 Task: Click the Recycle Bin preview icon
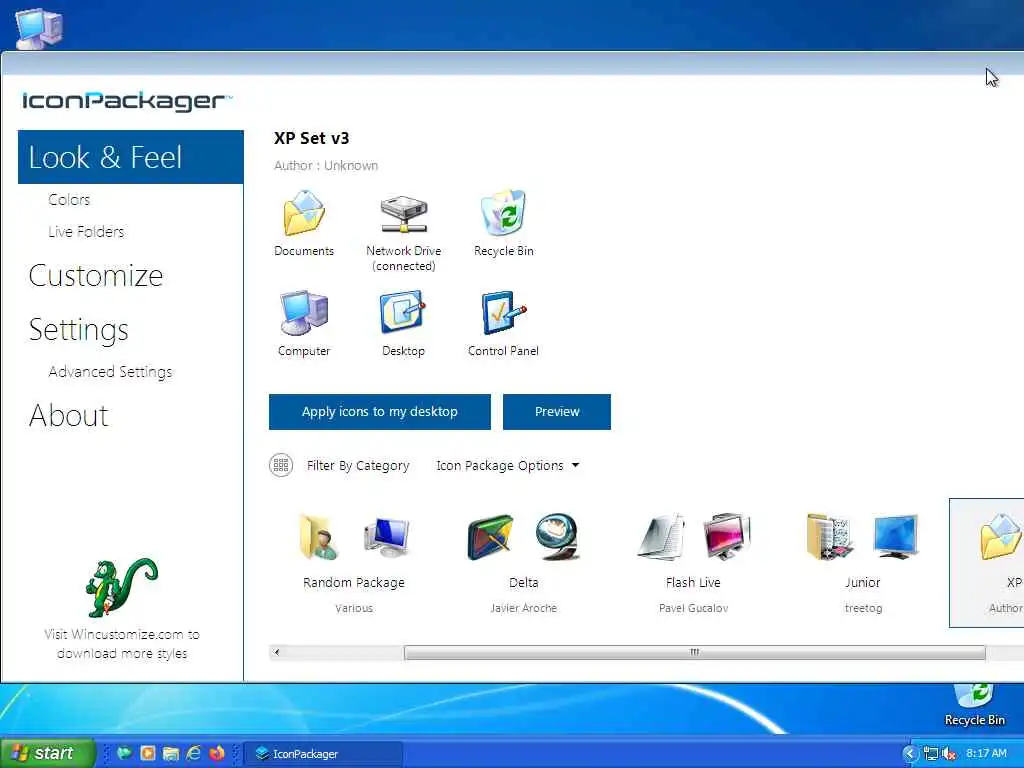pyautogui.click(x=504, y=213)
